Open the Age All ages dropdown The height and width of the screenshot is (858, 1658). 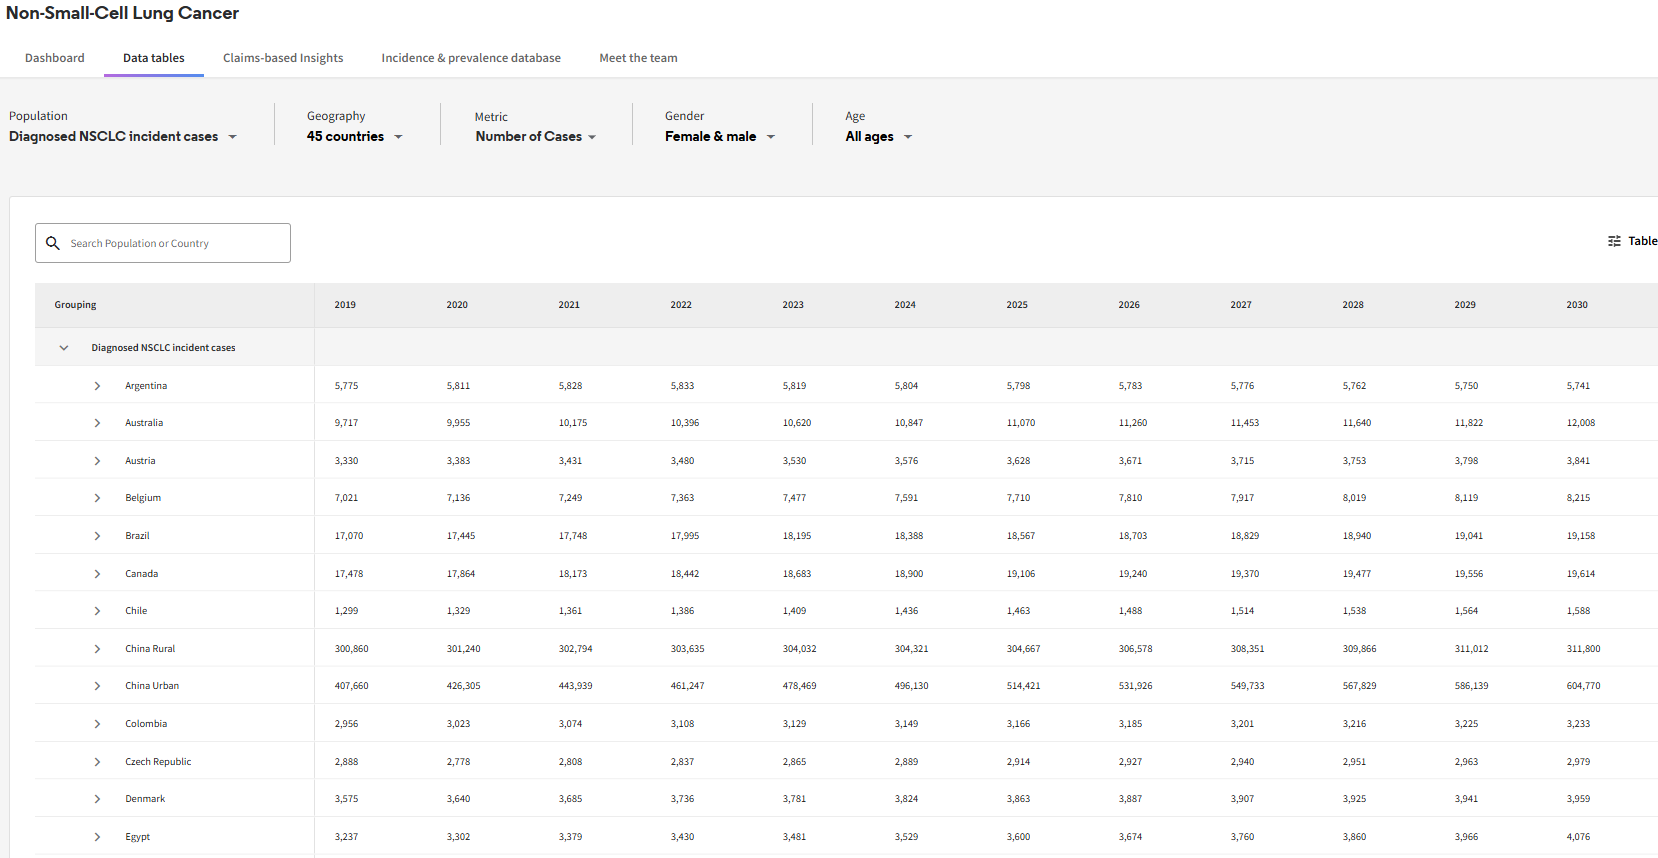tap(878, 137)
